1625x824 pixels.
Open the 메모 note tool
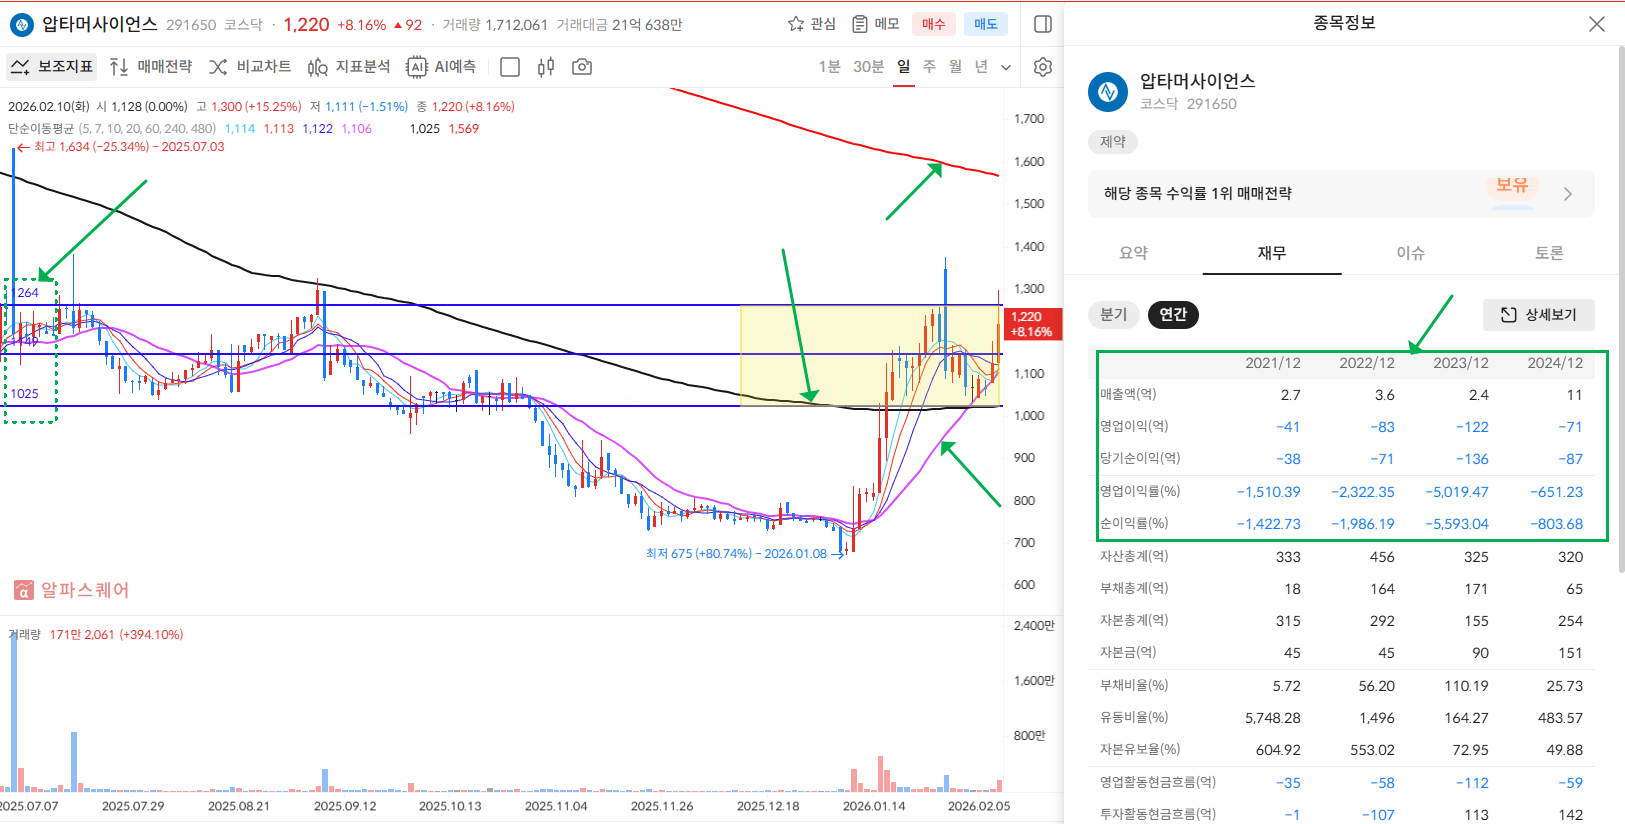coord(875,24)
